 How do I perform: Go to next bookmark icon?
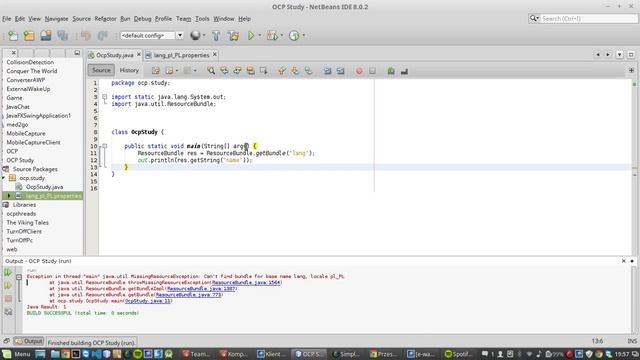(x=295, y=71)
